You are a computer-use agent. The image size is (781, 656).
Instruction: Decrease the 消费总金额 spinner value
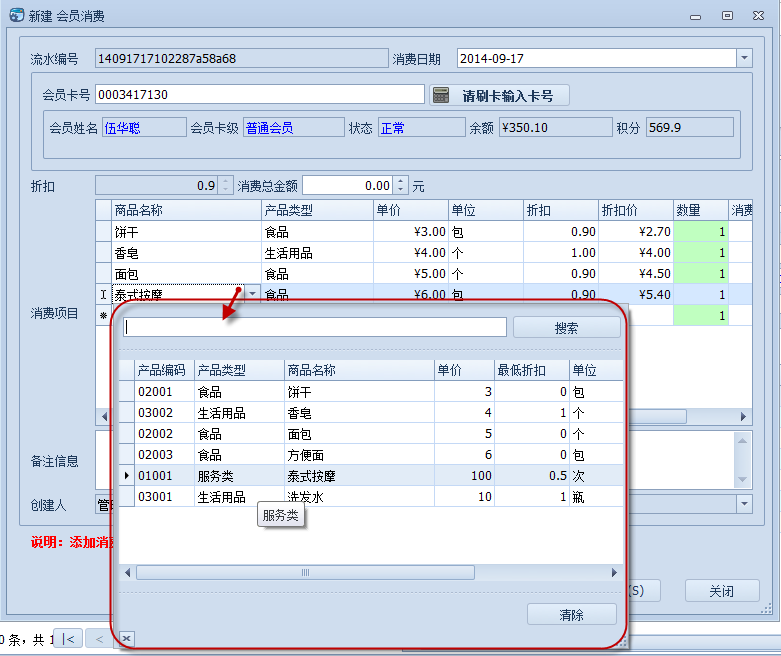[400, 190]
